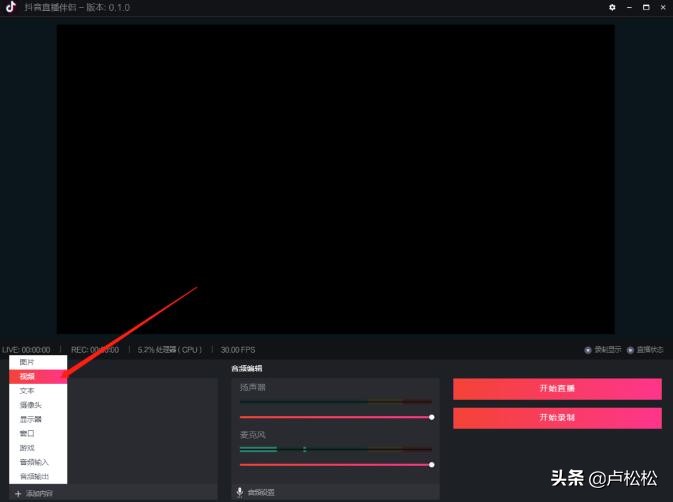Select 摄像头 in the popup menu
673x502 pixels.
(x=31, y=405)
